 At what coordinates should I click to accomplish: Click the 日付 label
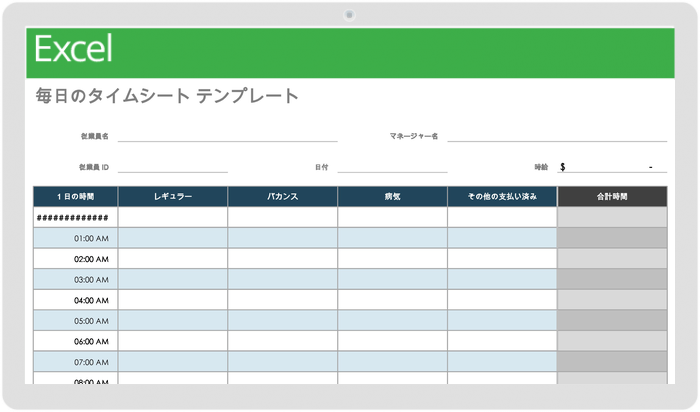(321, 167)
